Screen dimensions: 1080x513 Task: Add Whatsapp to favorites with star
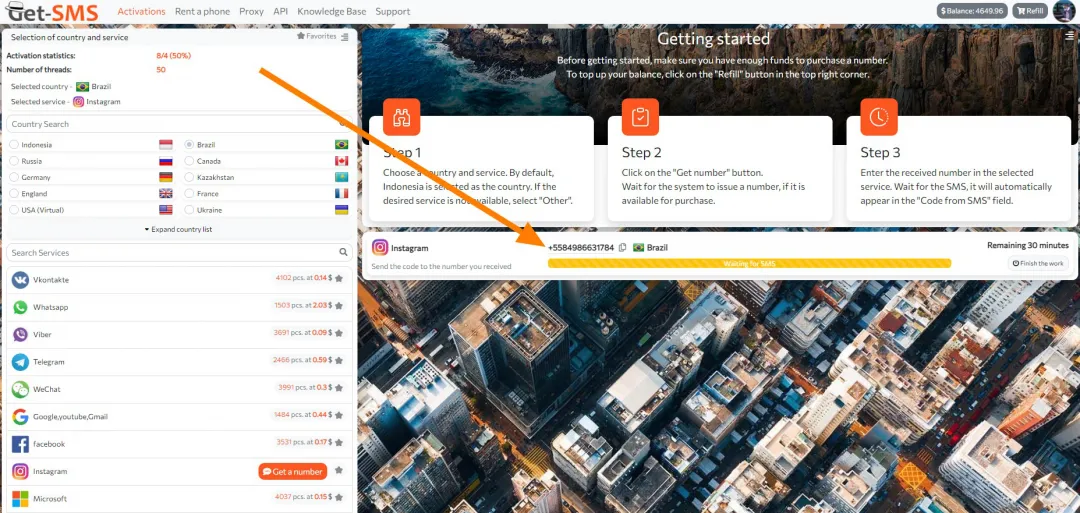pos(339,306)
